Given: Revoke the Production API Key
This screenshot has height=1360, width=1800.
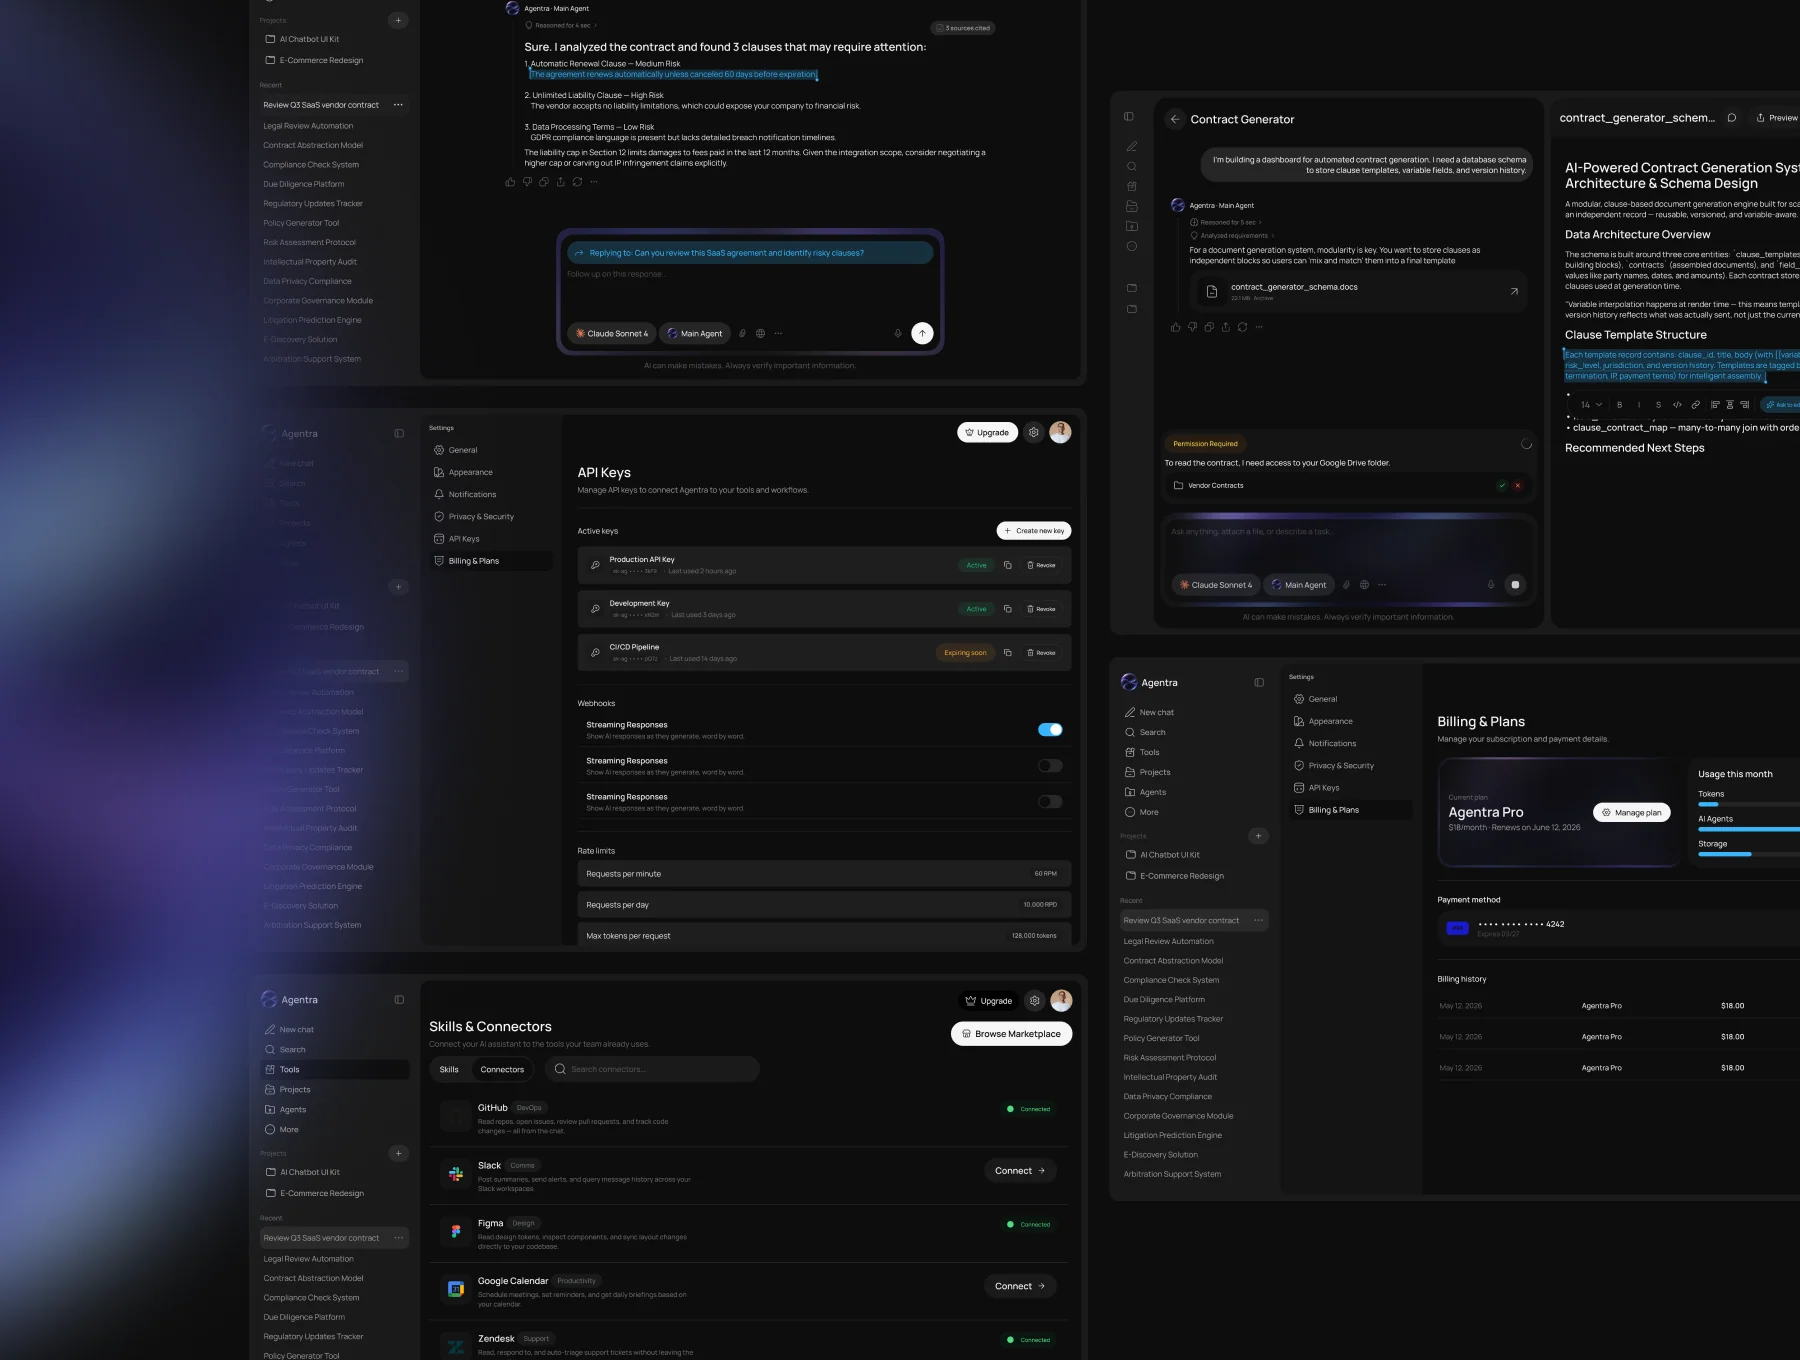Looking at the screenshot, I should coord(1041,565).
